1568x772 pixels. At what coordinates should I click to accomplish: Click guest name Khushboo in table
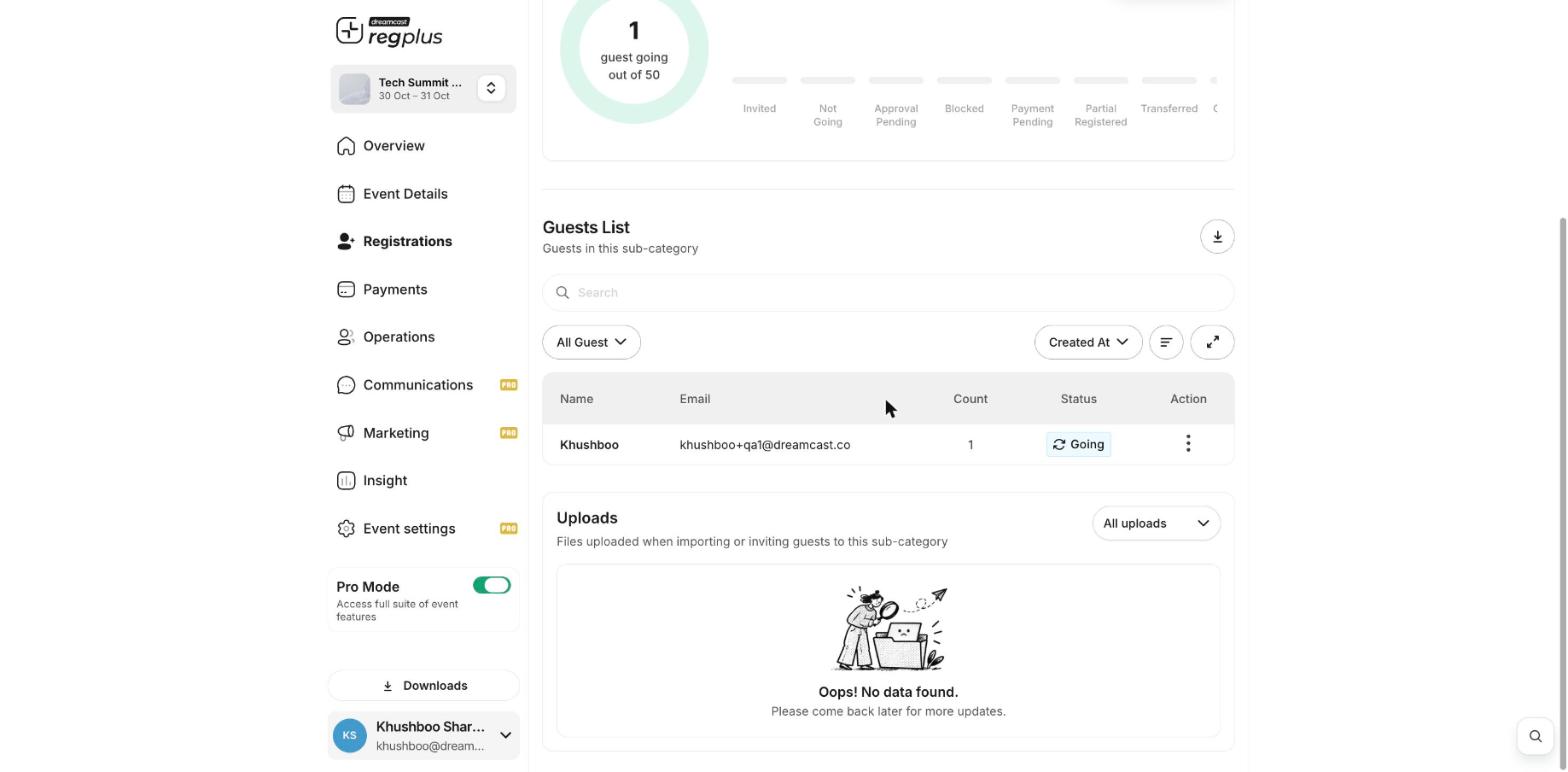[x=589, y=445]
